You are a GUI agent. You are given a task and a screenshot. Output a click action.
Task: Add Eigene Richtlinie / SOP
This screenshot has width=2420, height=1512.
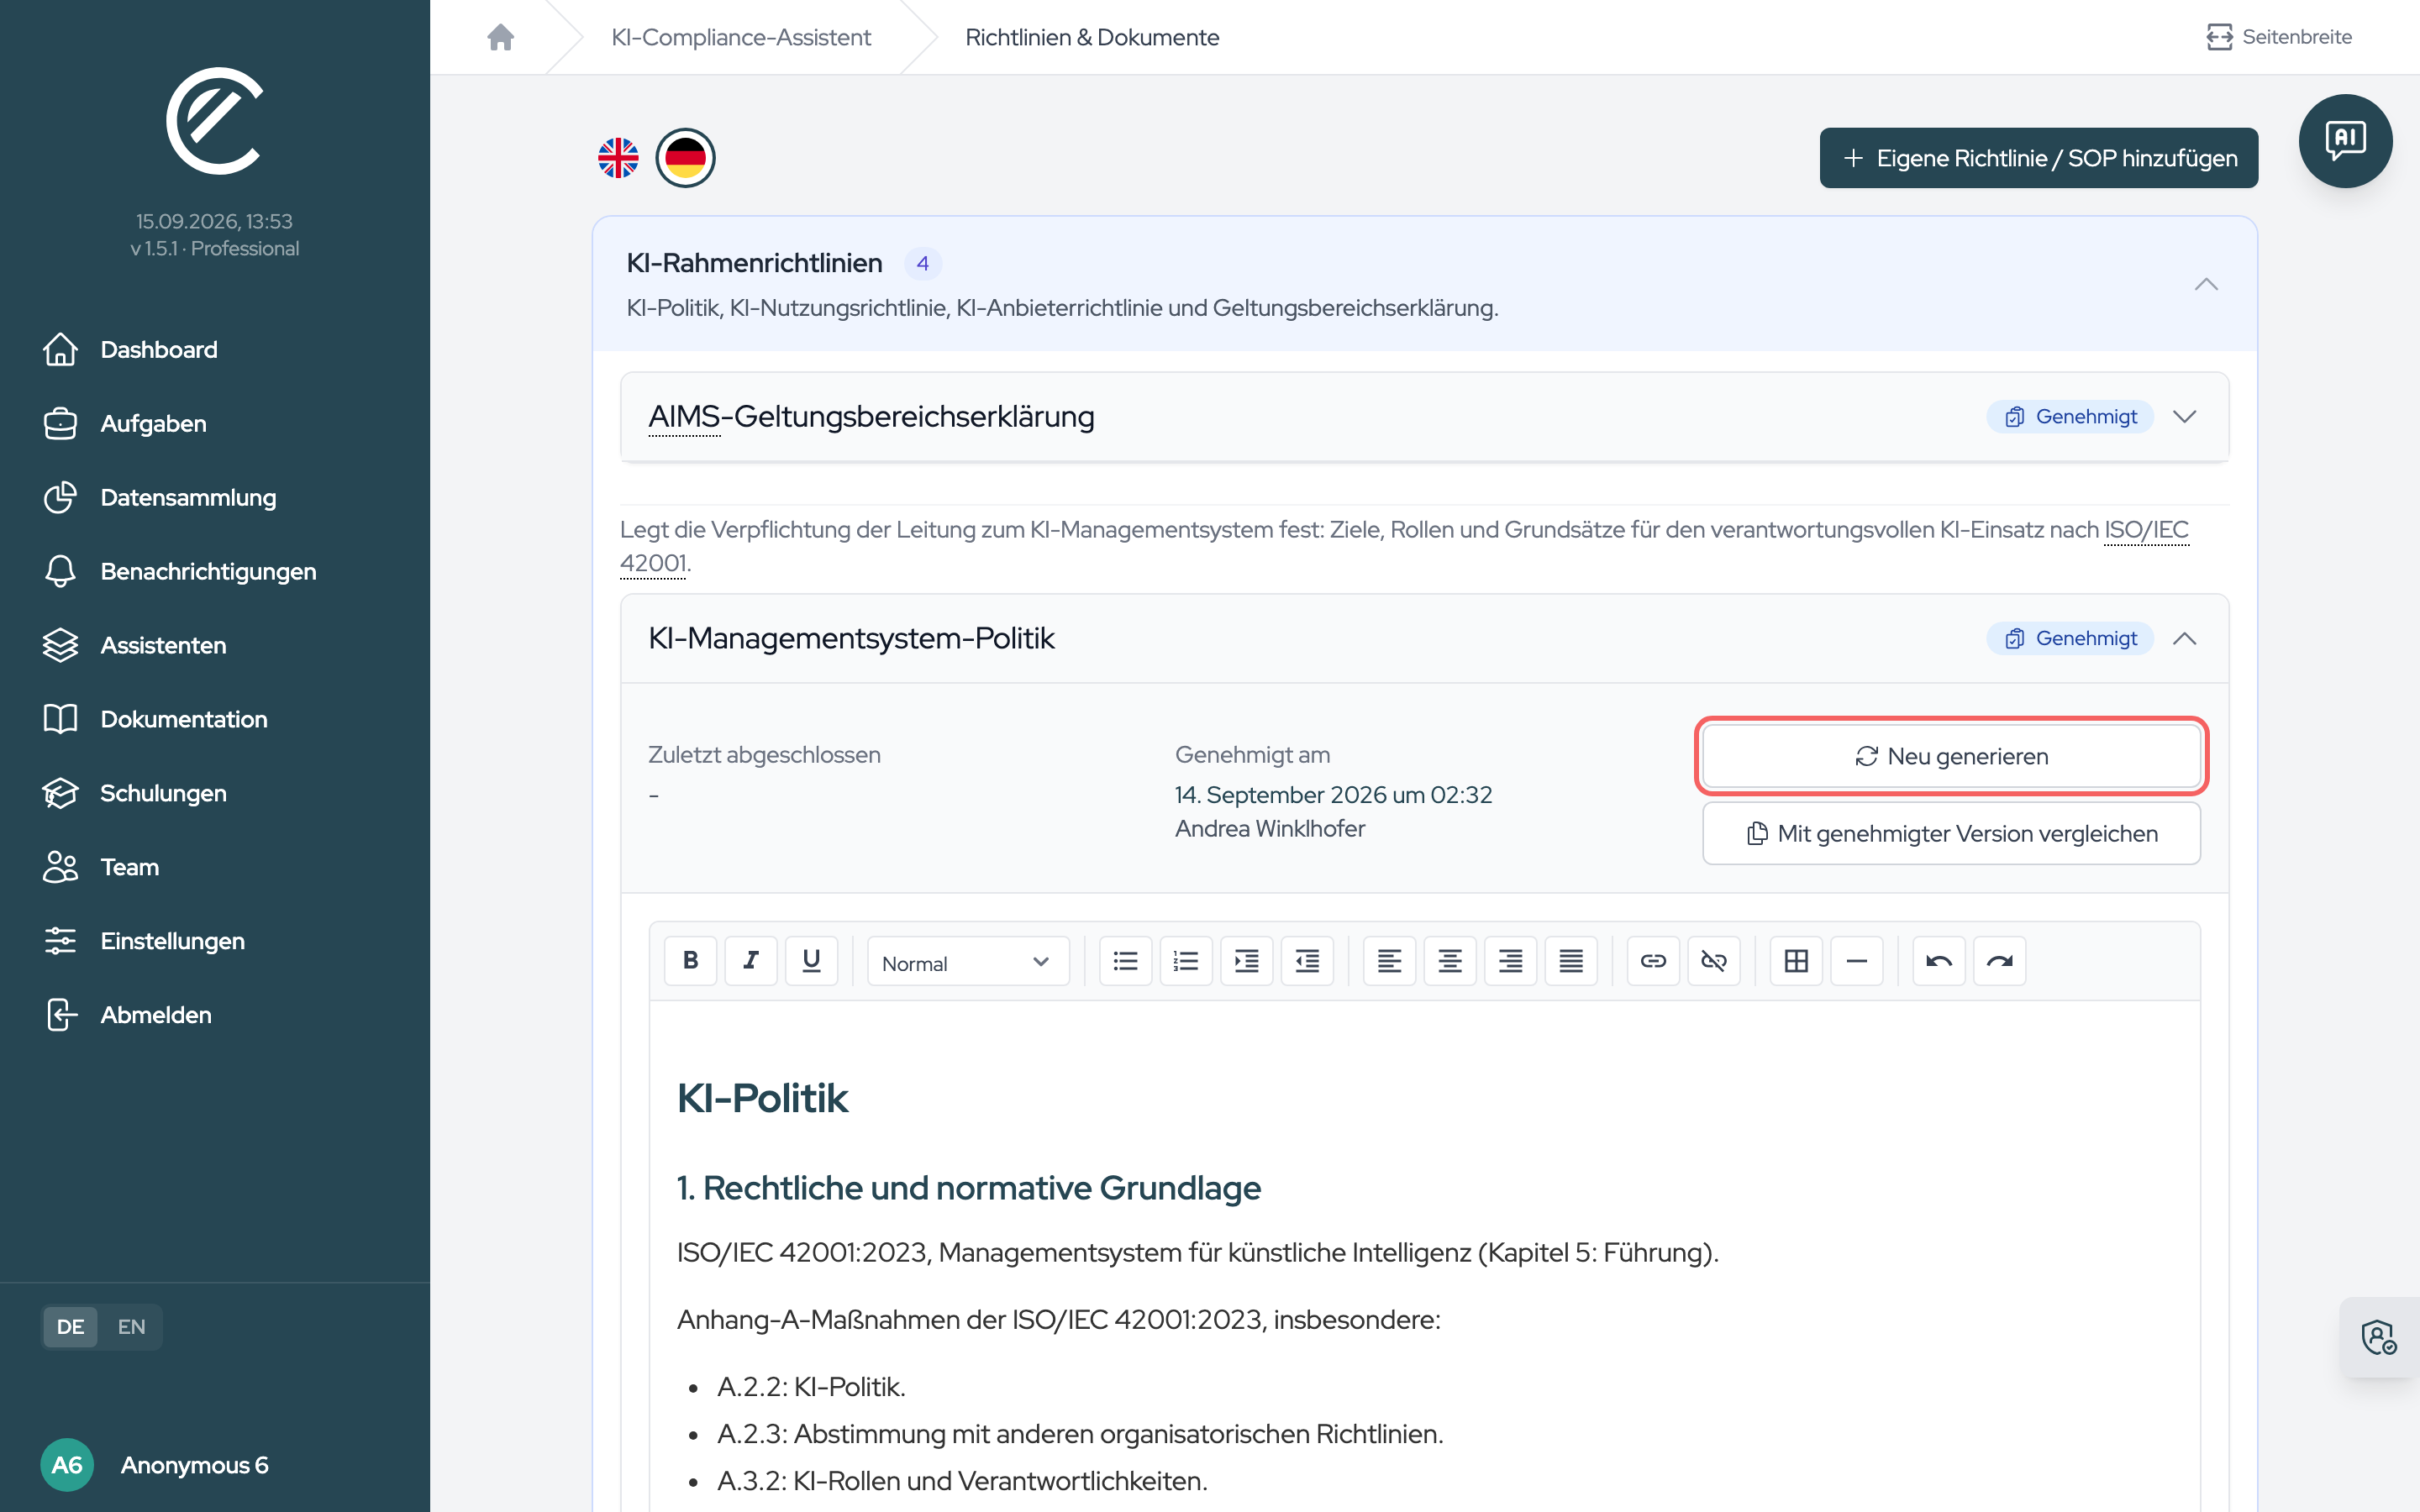(x=2038, y=158)
